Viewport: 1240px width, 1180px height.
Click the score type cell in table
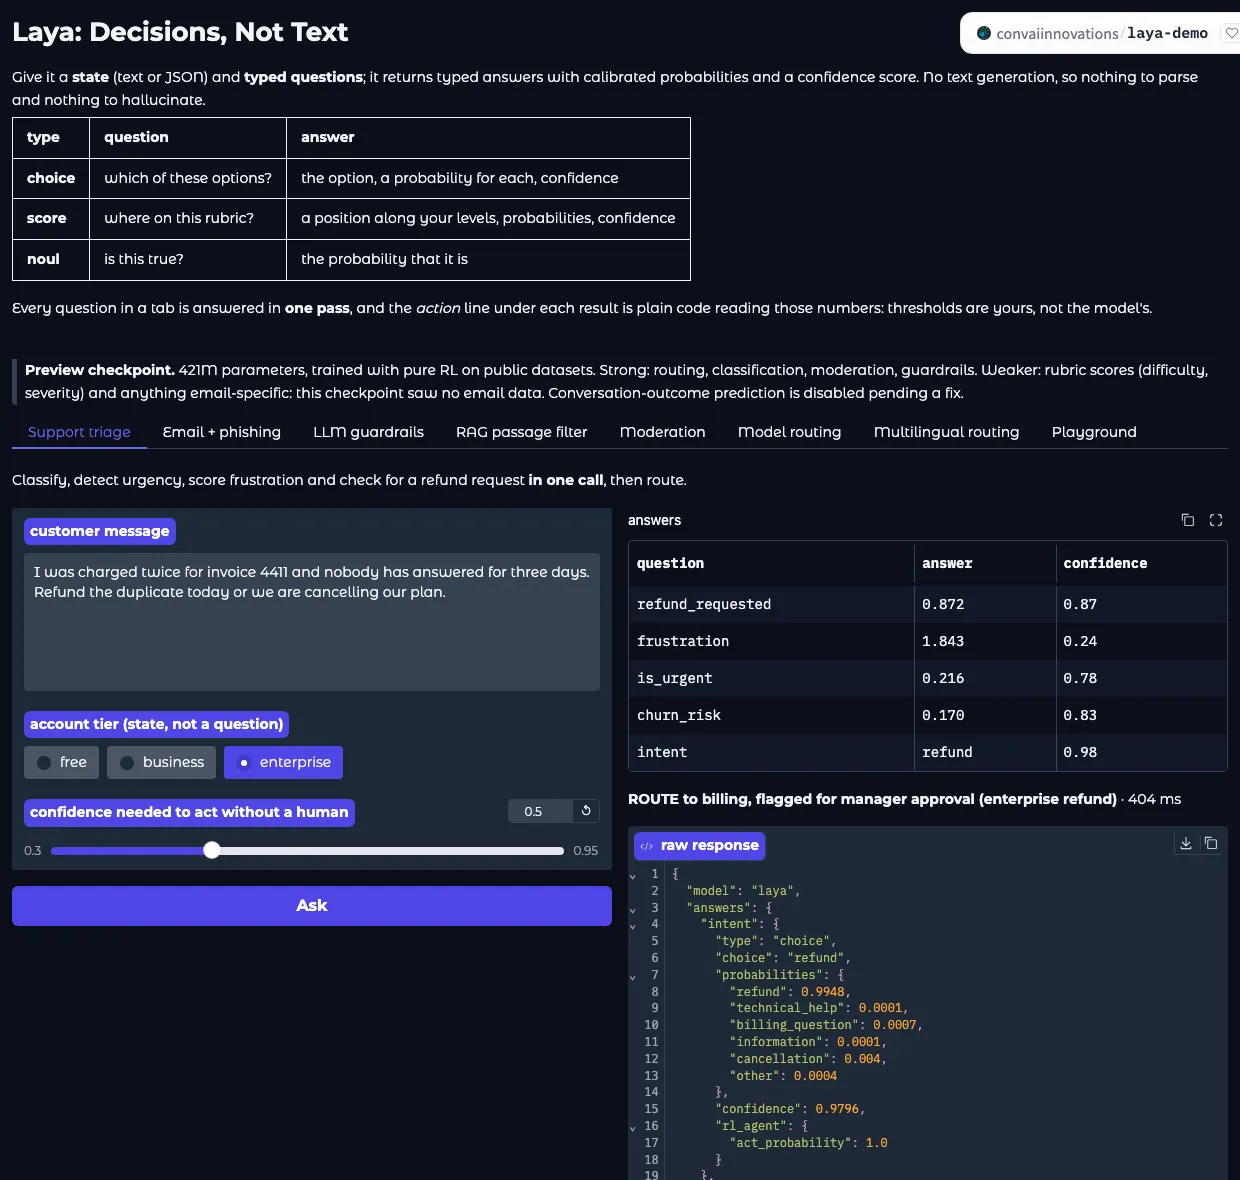pos(51,218)
